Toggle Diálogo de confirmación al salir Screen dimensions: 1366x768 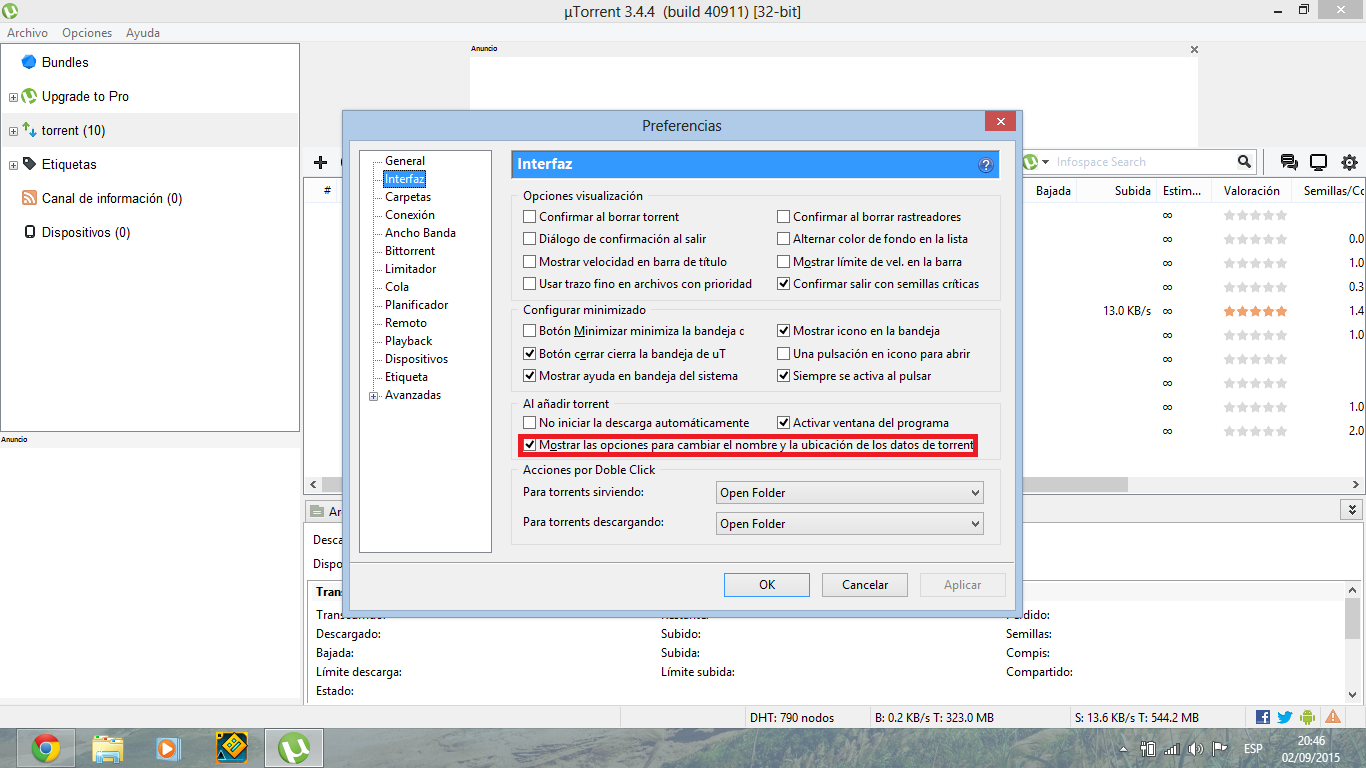[x=530, y=239]
